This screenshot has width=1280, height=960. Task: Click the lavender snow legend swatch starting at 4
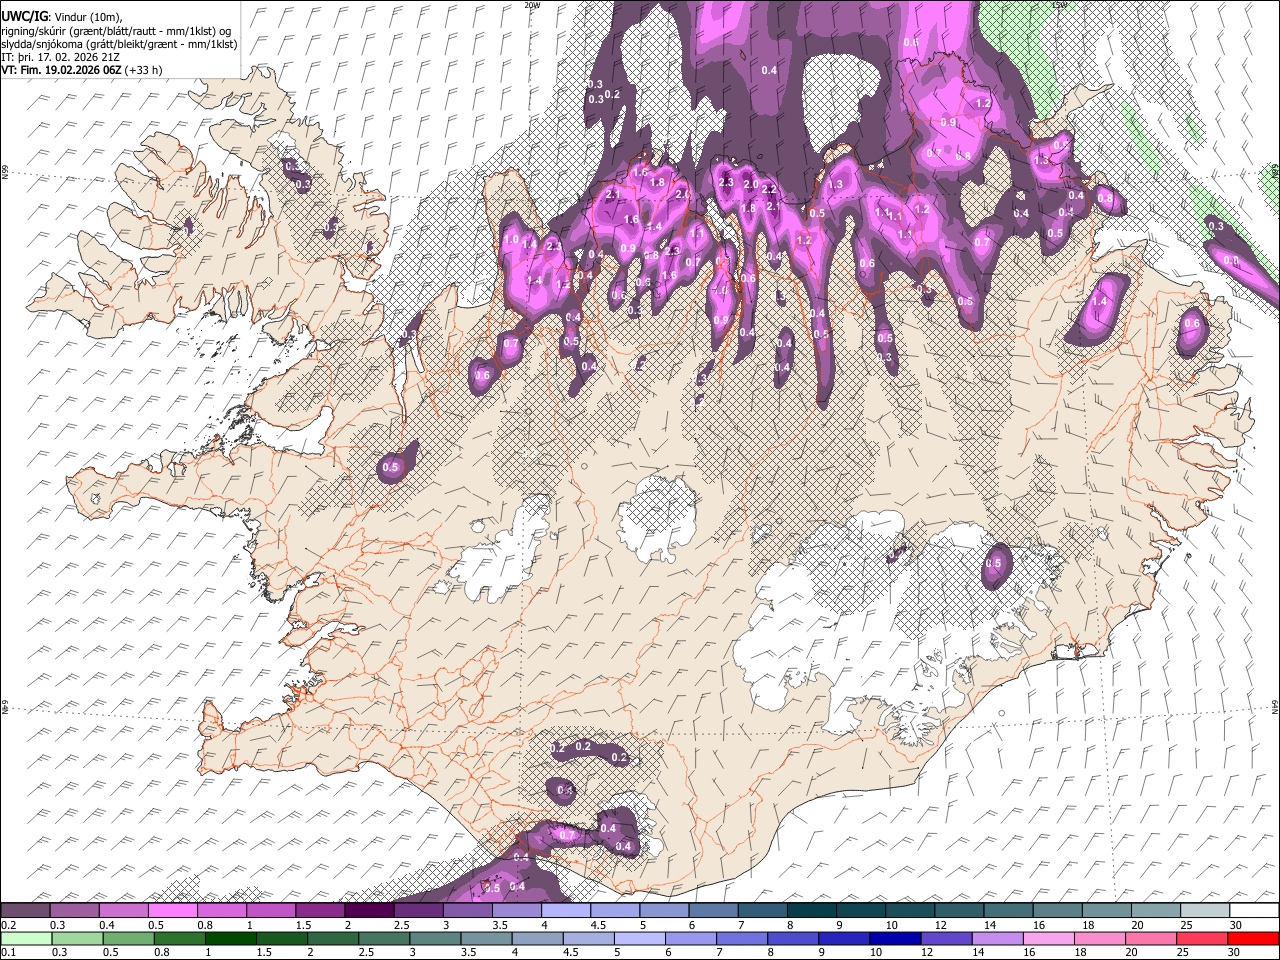(564, 911)
